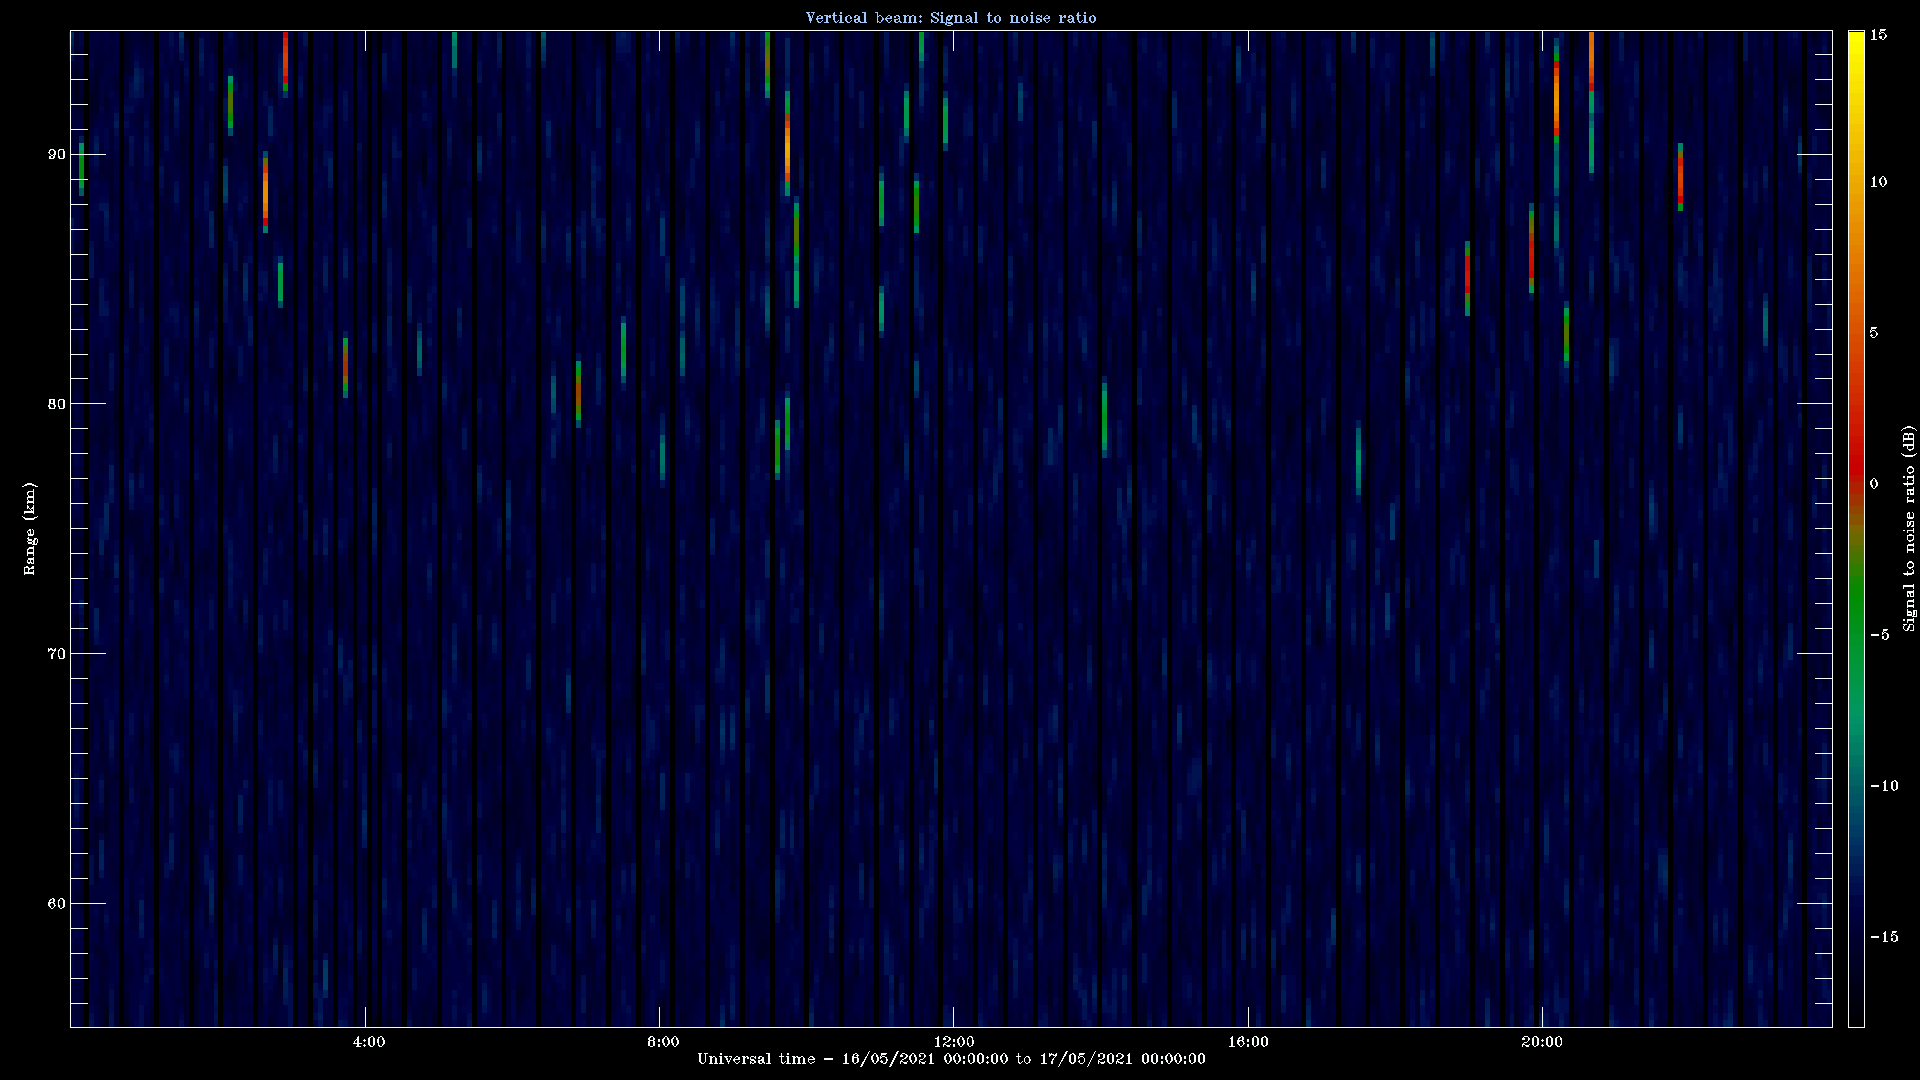Click the 'Universal time' x-axis caption
The image size is (1920, 1080).
click(x=951, y=1059)
